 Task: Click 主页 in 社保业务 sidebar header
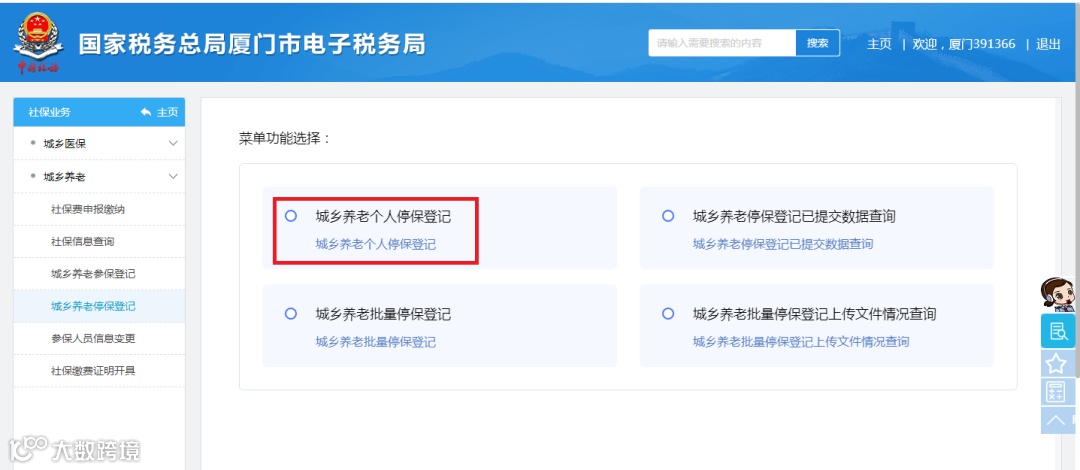click(x=167, y=112)
